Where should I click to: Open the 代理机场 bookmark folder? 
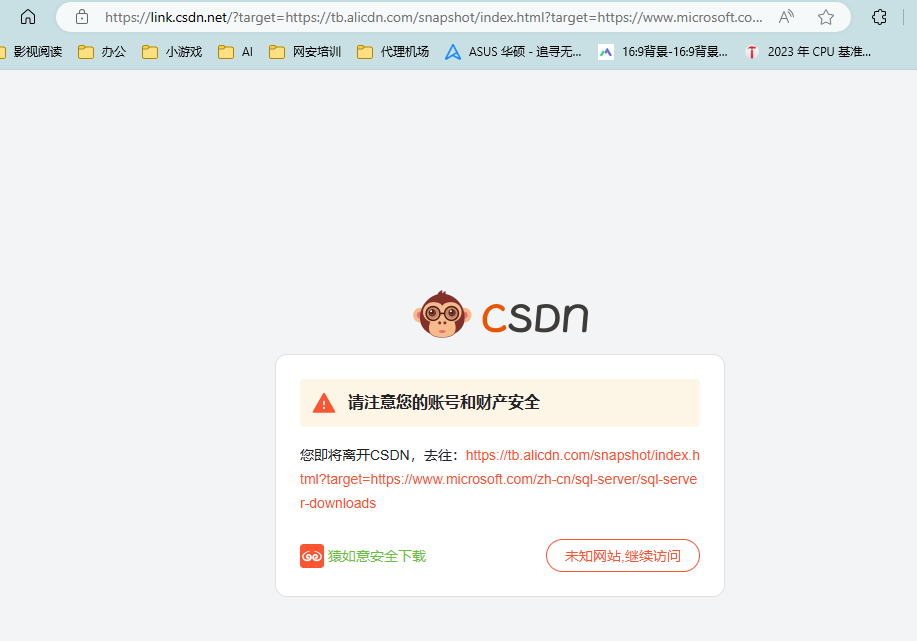(393, 52)
